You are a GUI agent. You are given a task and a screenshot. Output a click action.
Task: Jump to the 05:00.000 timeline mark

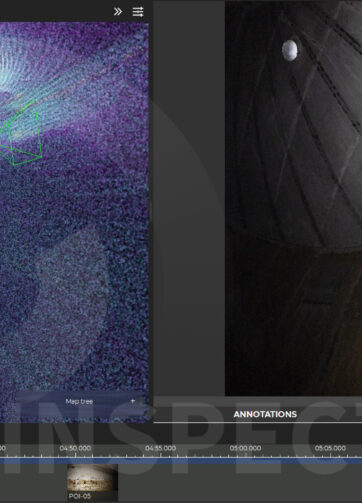245,448
